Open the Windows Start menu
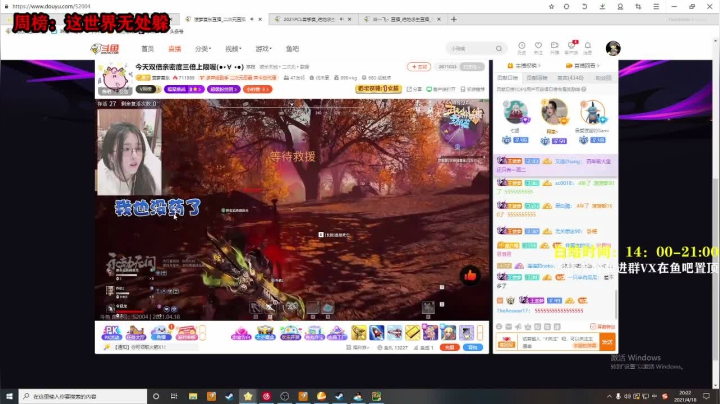Image resolution: width=720 pixels, height=404 pixels. tap(9, 396)
